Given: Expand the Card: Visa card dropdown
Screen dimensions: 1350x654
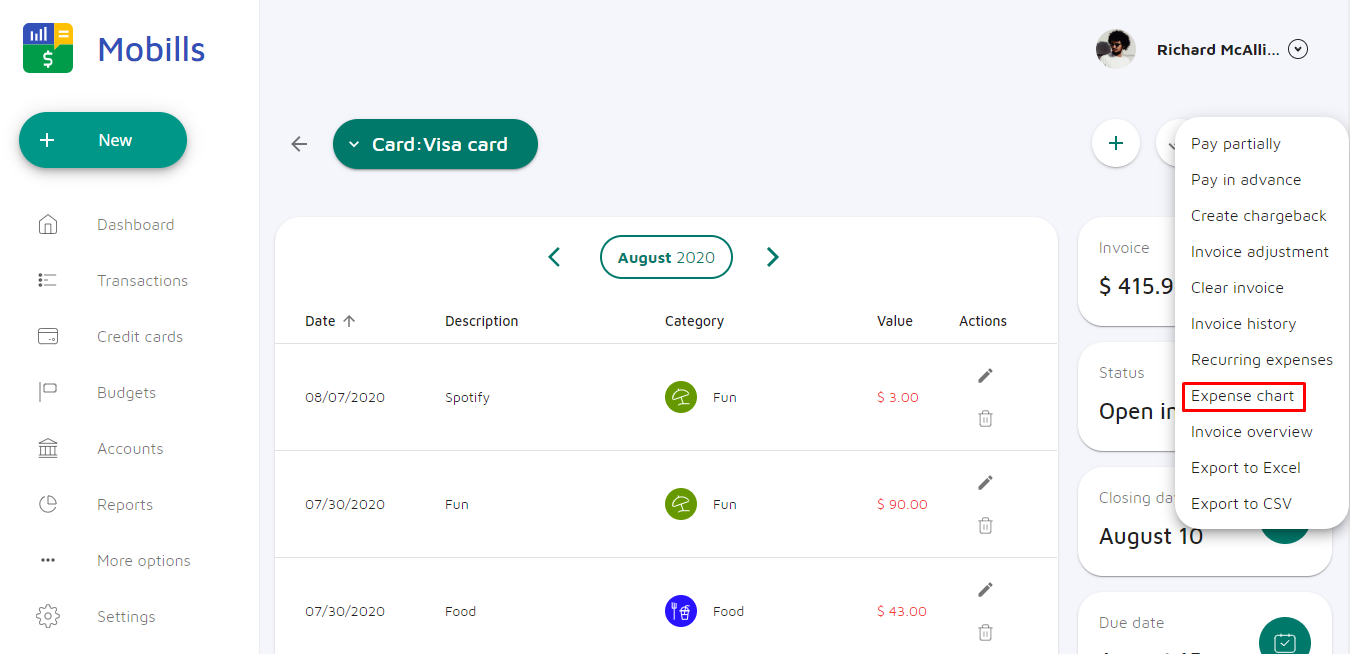Looking at the screenshot, I should [435, 144].
